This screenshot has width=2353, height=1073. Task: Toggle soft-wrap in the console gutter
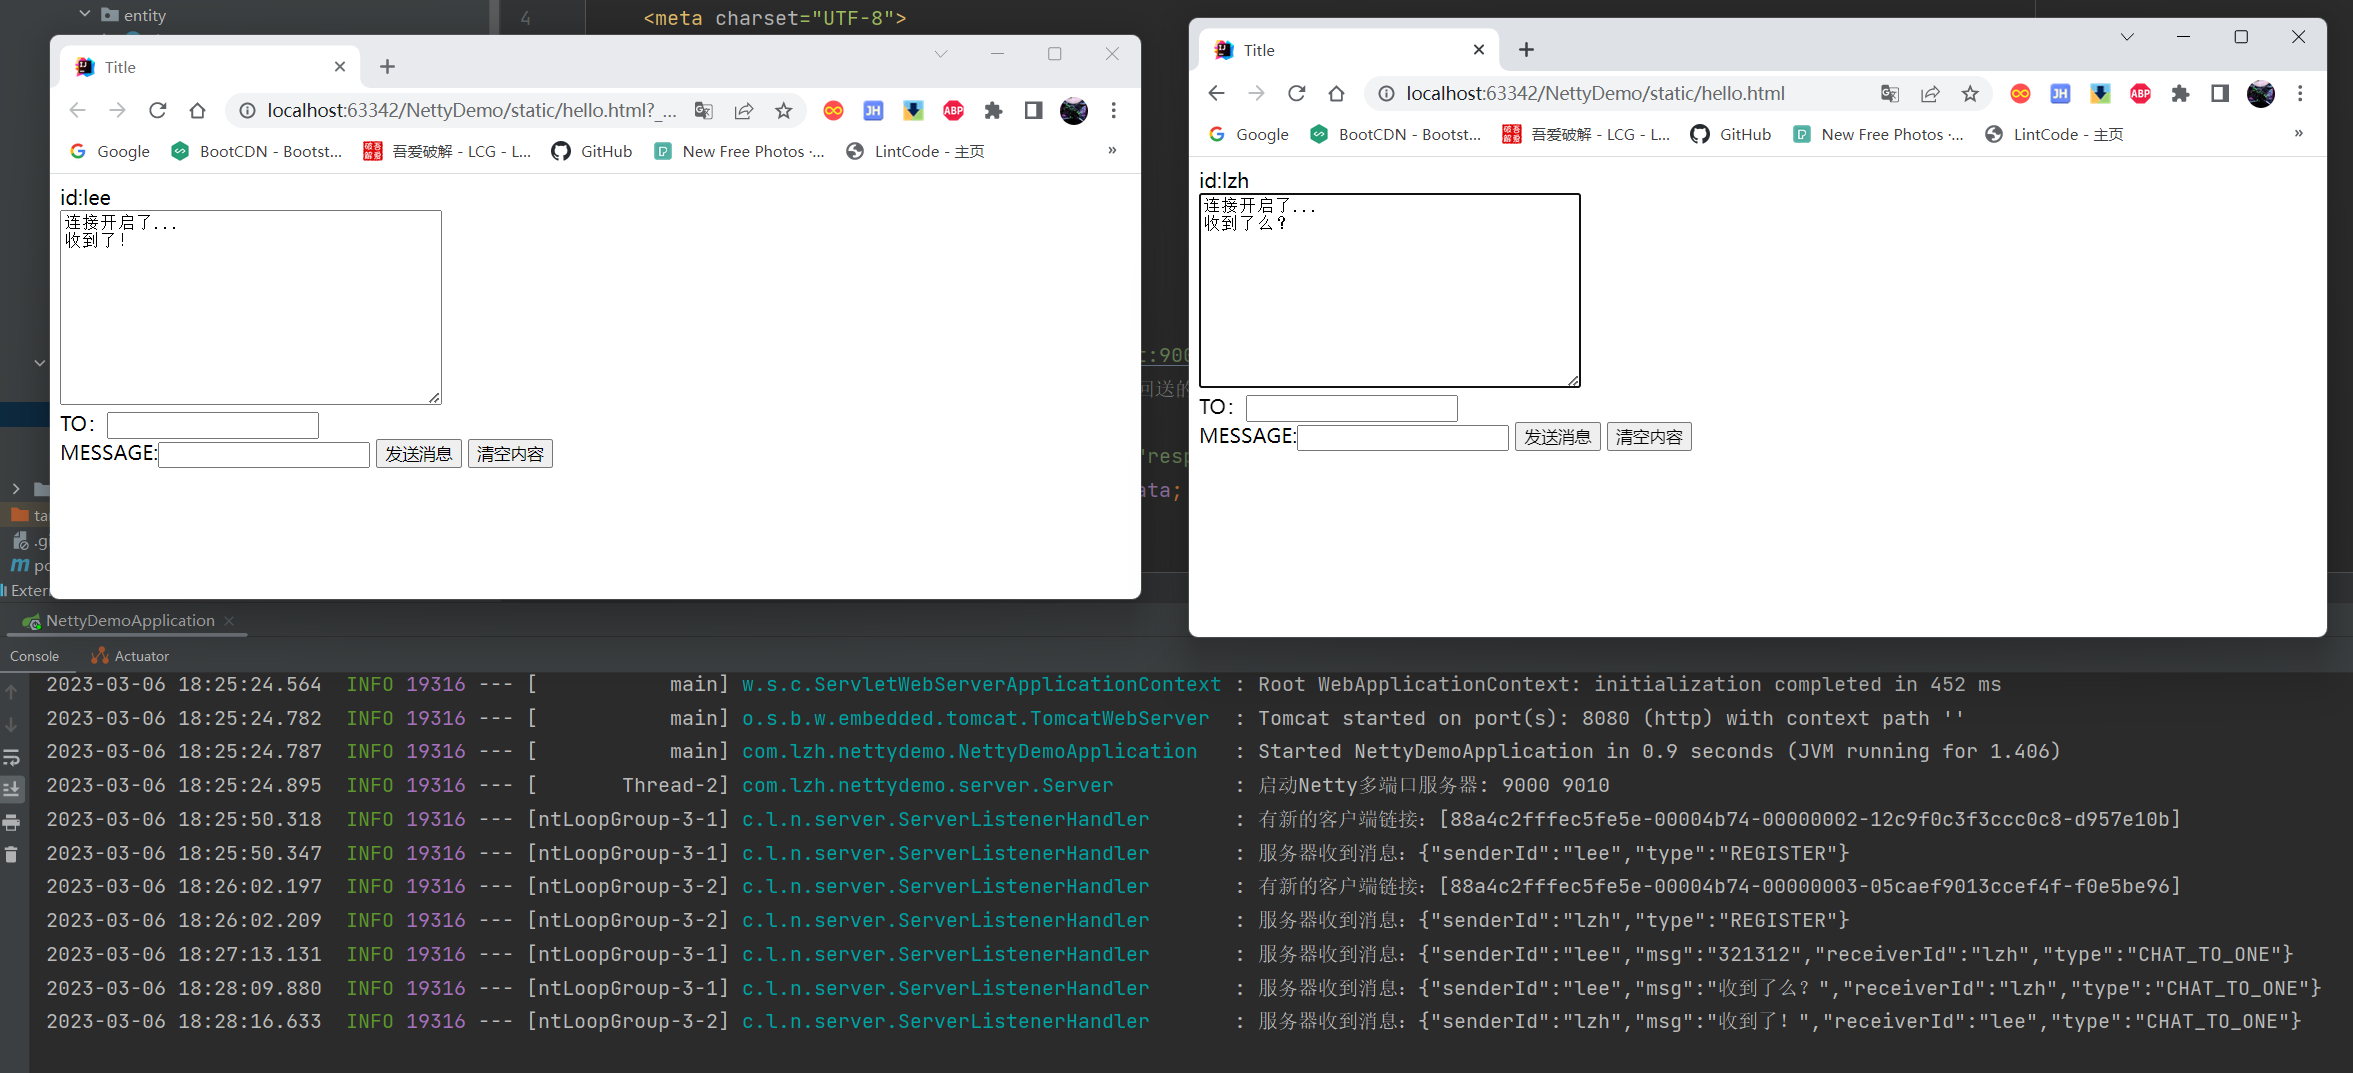tap(12, 757)
